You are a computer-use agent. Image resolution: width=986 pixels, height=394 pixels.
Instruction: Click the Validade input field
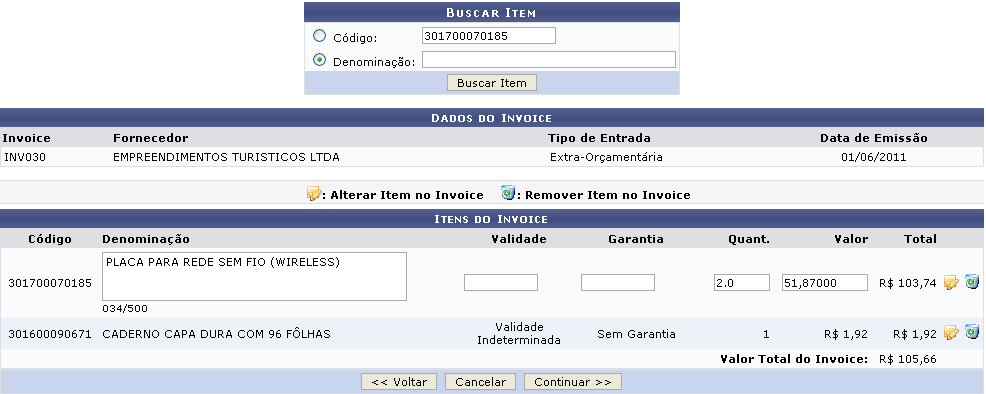(501, 283)
